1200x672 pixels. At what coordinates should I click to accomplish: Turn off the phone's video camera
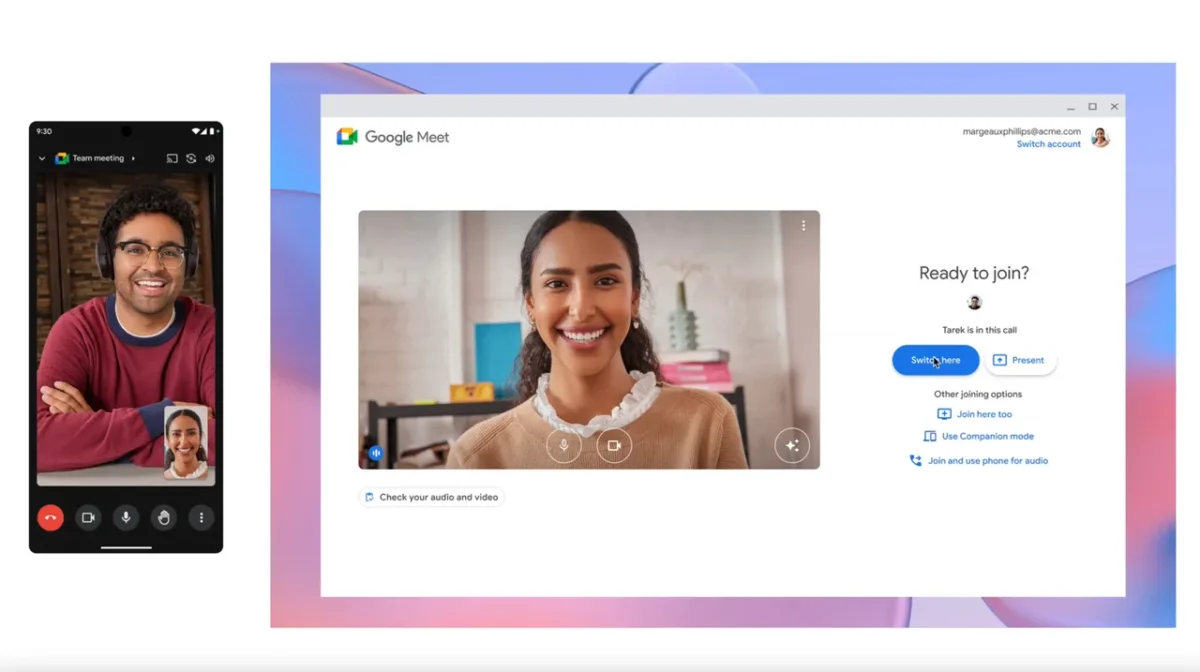coord(88,517)
